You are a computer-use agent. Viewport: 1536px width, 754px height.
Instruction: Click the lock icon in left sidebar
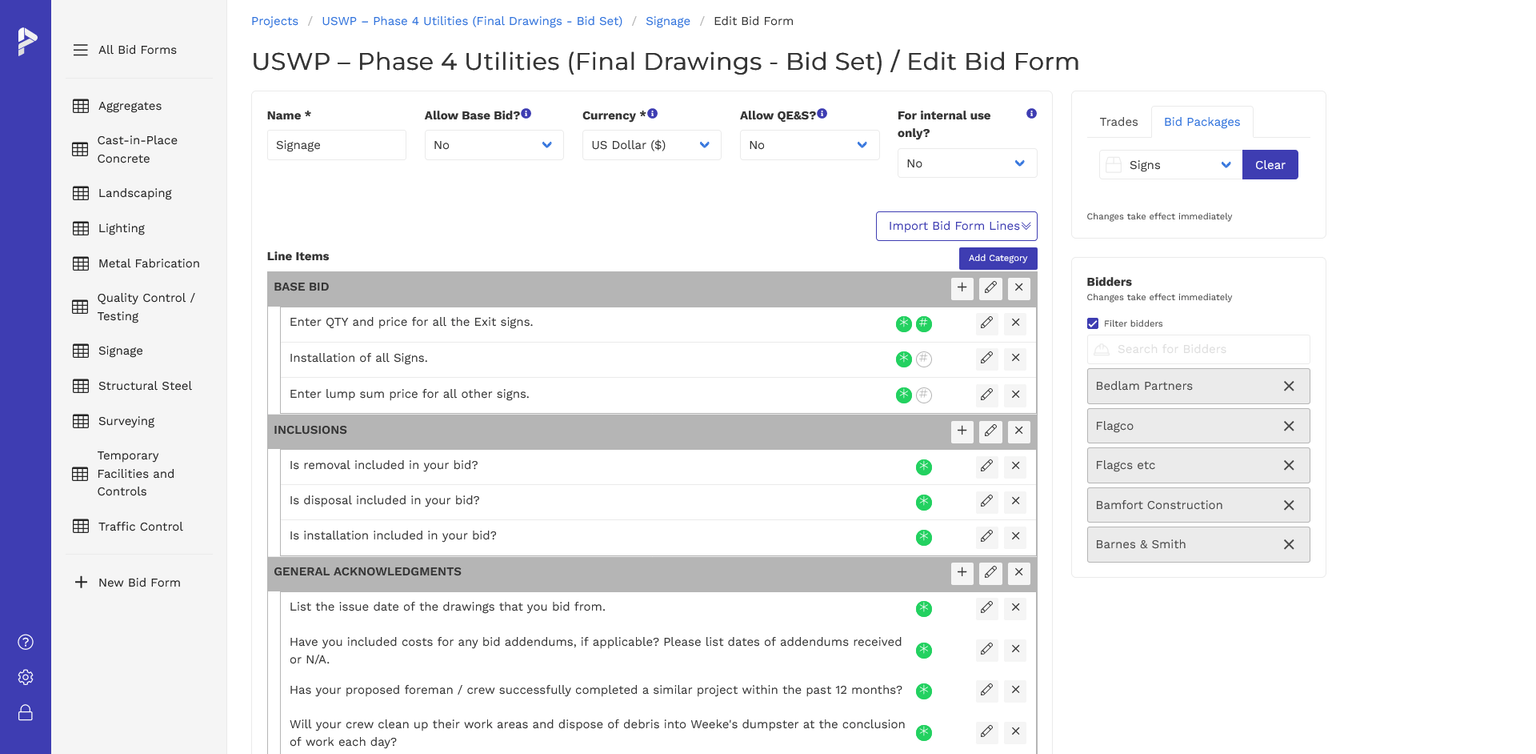click(x=26, y=712)
